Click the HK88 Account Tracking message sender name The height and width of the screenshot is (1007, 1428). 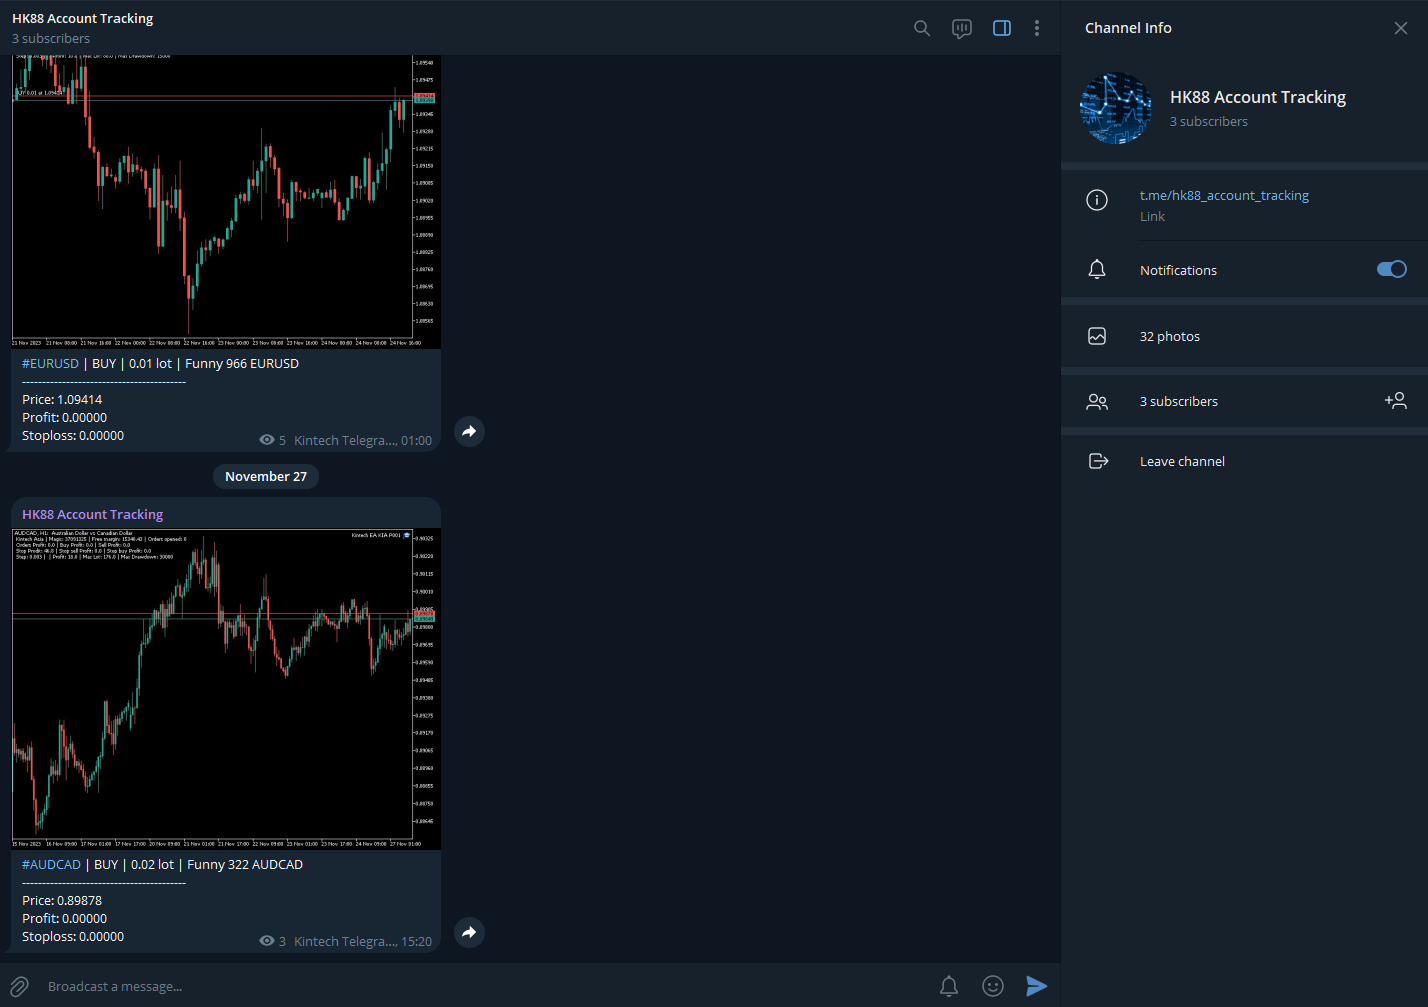92,514
